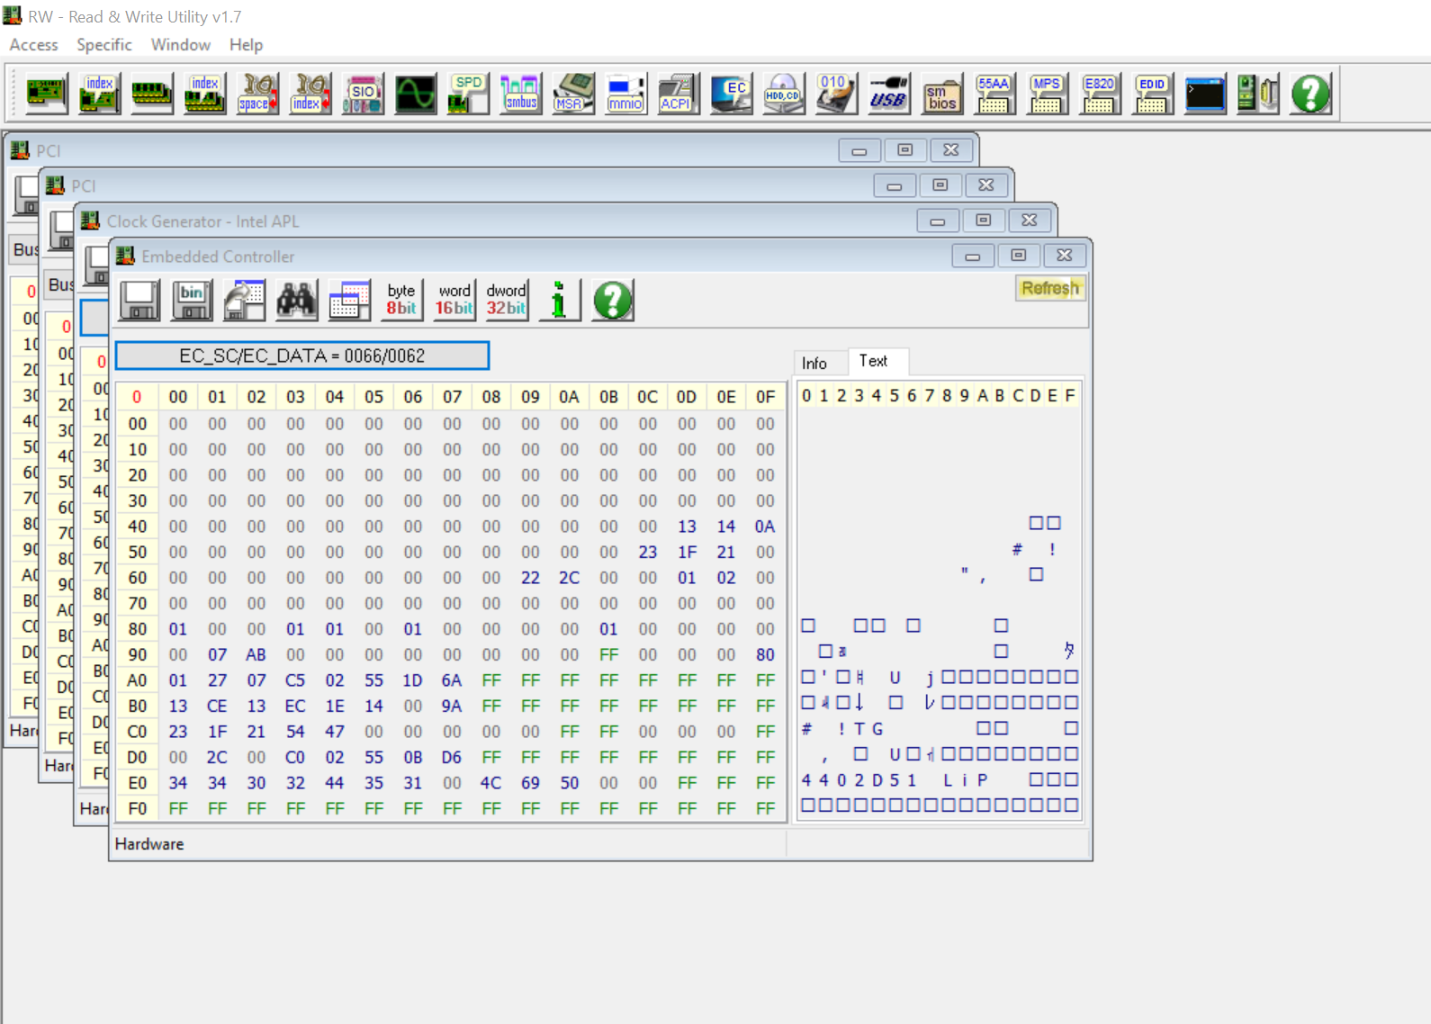Open the IO space tool
Viewport: 1431px width, 1024px height.
pos(257,94)
